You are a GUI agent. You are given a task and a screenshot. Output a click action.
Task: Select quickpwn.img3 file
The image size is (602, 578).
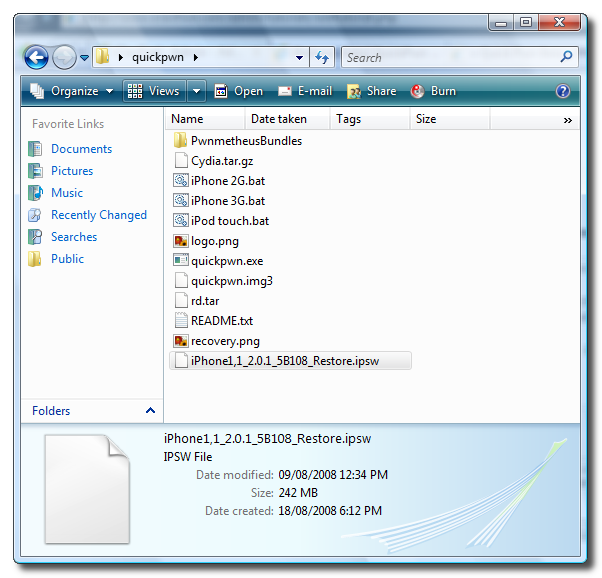pos(232,281)
